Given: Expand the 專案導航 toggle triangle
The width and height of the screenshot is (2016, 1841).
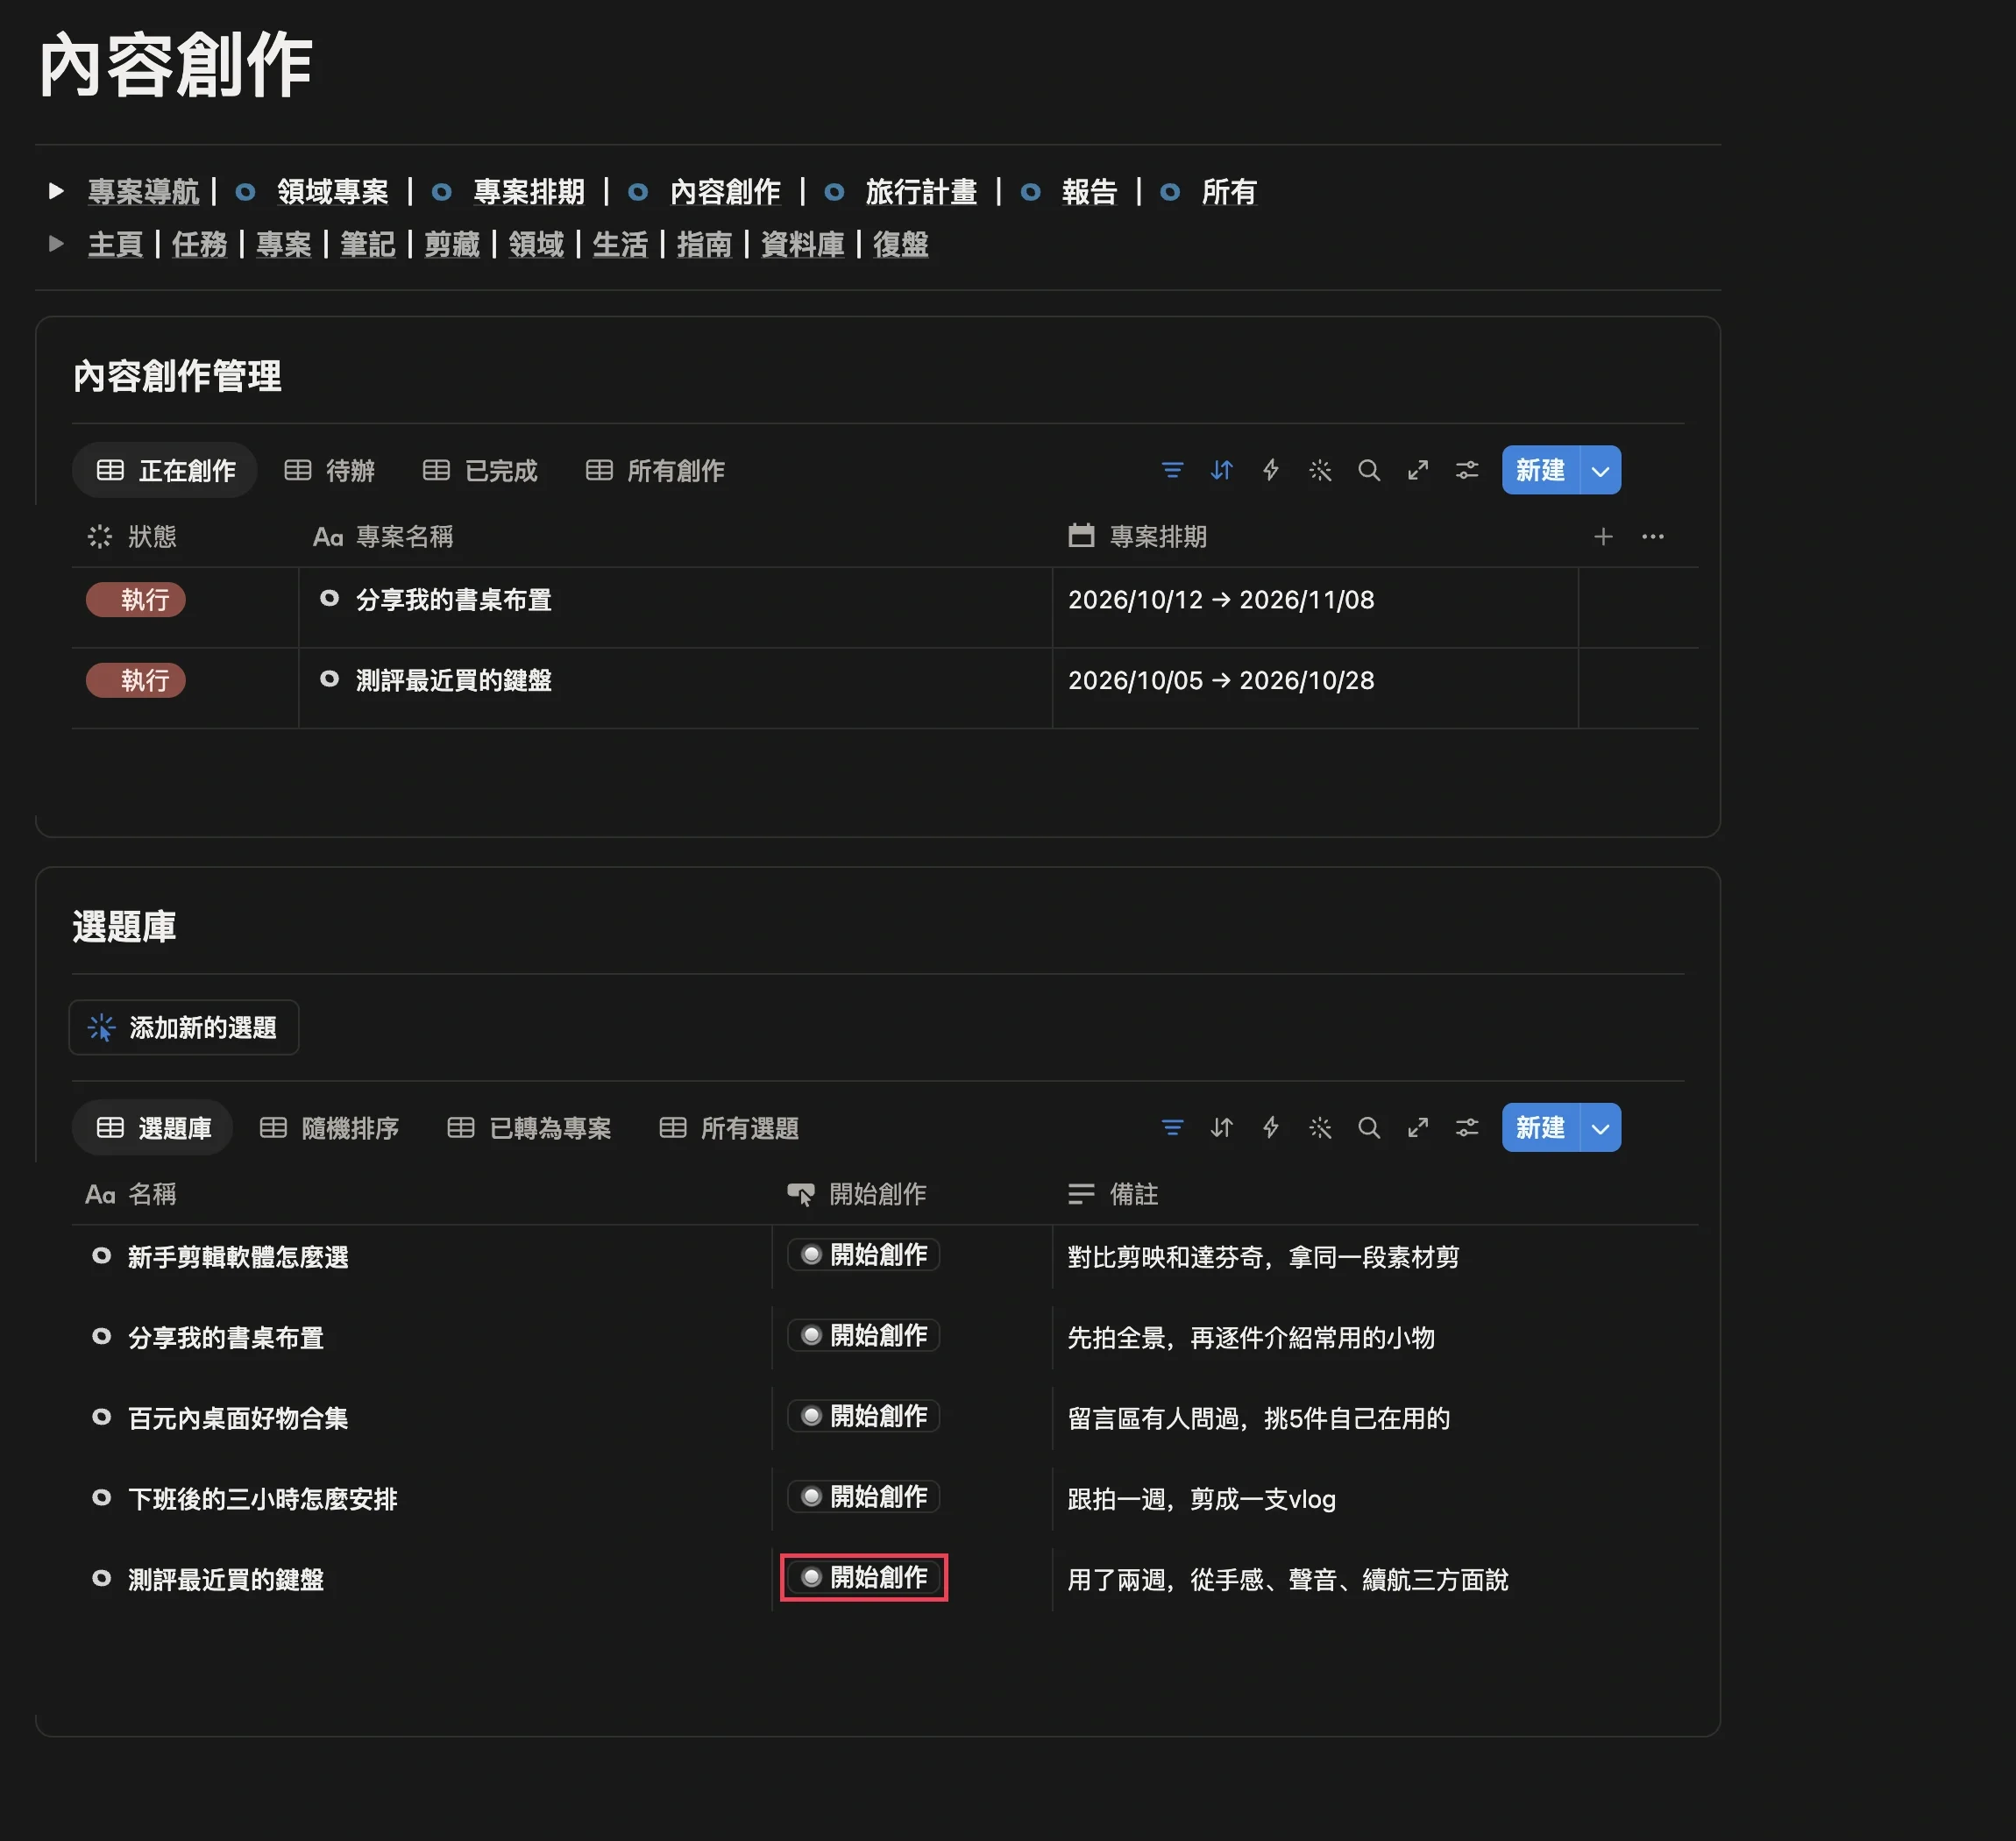Looking at the screenshot, I should pyautogui.click(x=57, y=191).
